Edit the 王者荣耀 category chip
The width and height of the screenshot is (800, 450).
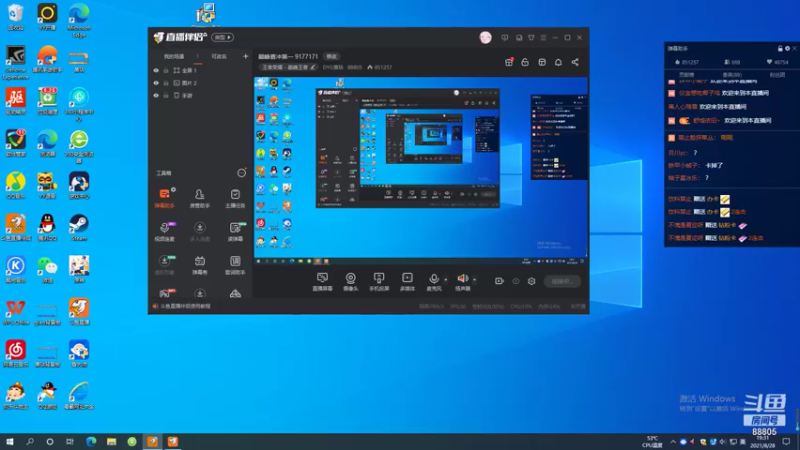click(x=288, y=67)
